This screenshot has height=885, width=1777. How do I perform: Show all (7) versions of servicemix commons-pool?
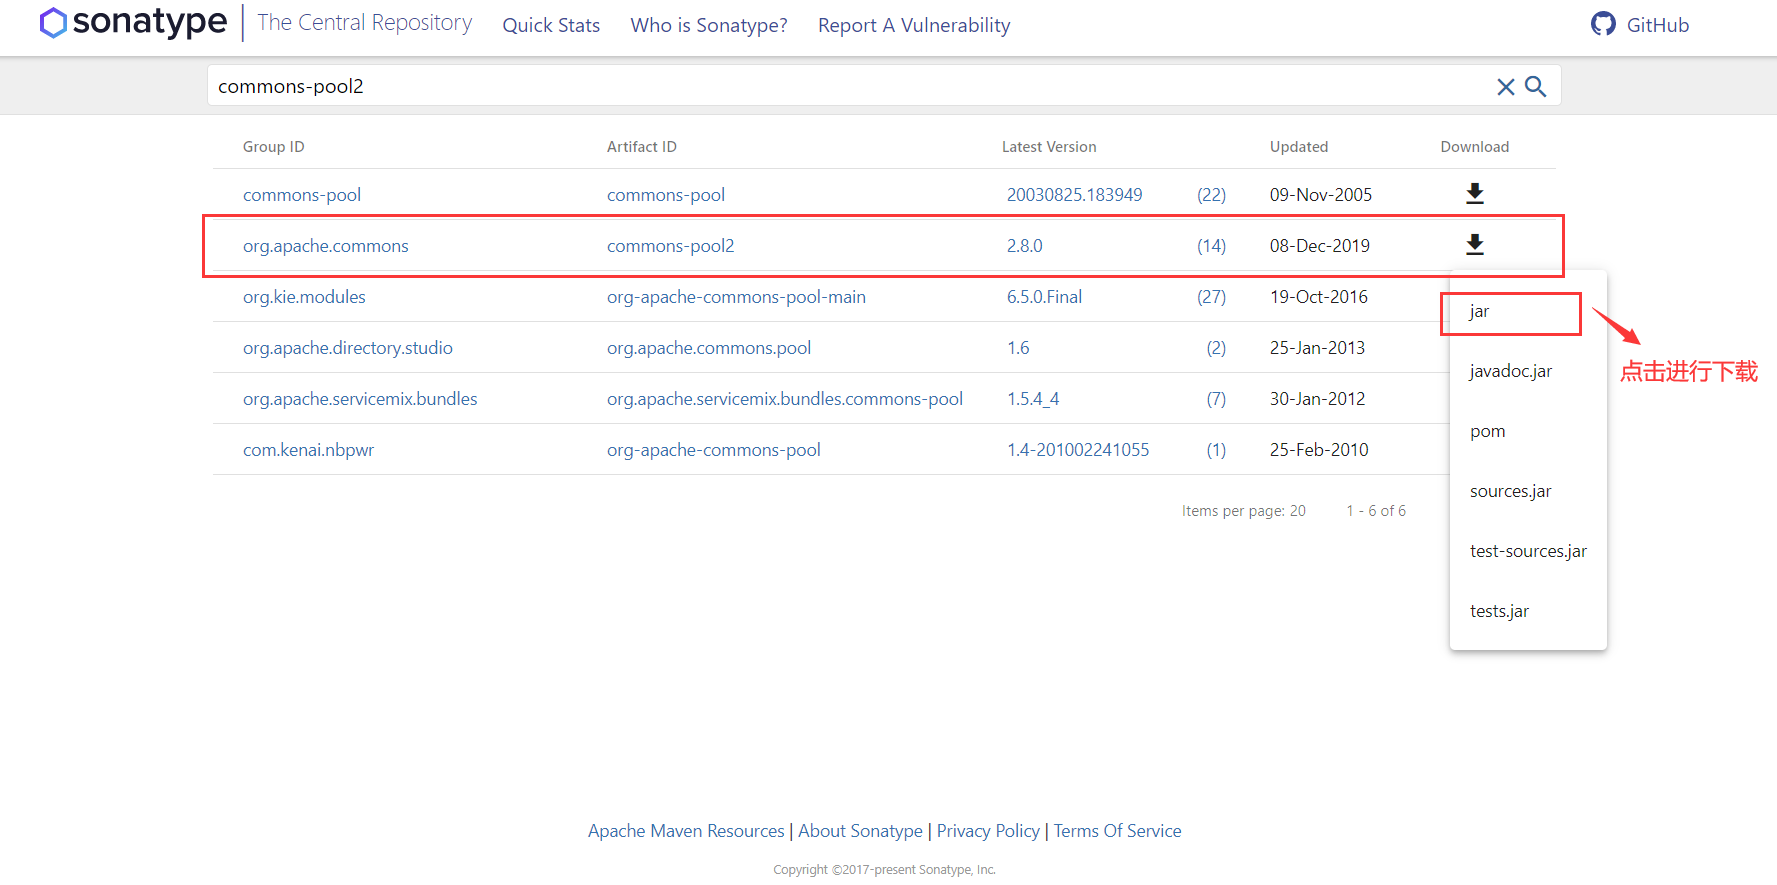coord(1216,399)
